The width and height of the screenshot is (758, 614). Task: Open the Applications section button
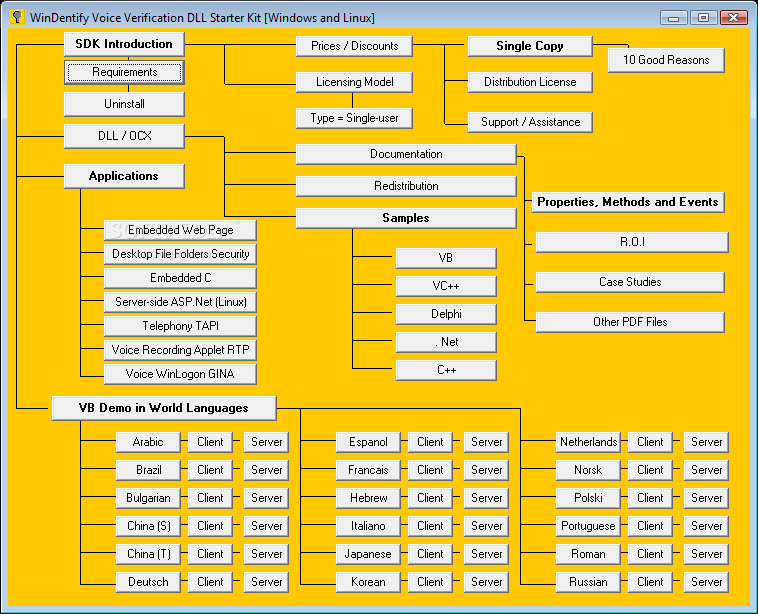[124, 176]
